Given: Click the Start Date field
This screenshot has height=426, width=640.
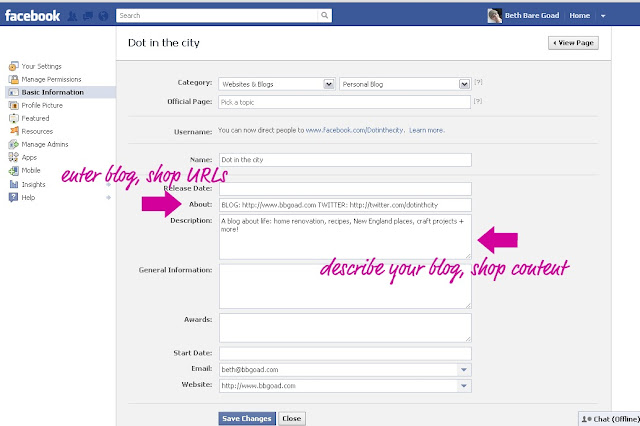Looking at the screenshot, I should [x=345, y=353].
